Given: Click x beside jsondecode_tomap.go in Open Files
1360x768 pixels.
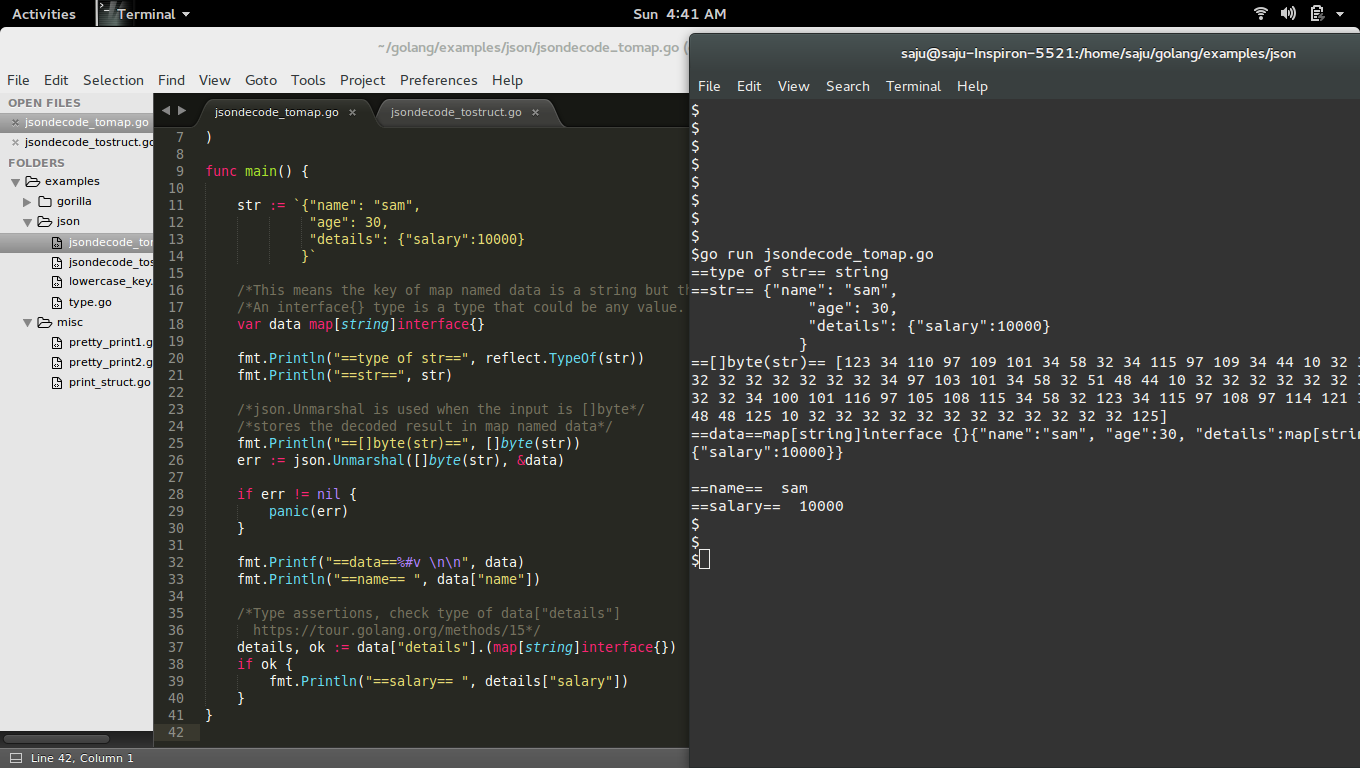Looking at the screenshot, I should coord(15,122).
